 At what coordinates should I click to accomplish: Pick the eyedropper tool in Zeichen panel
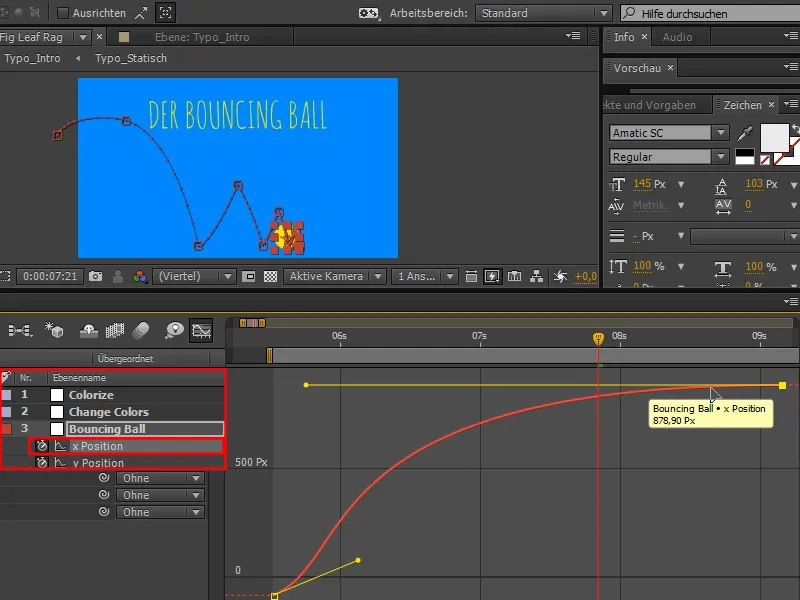click(x=745, y=133)
